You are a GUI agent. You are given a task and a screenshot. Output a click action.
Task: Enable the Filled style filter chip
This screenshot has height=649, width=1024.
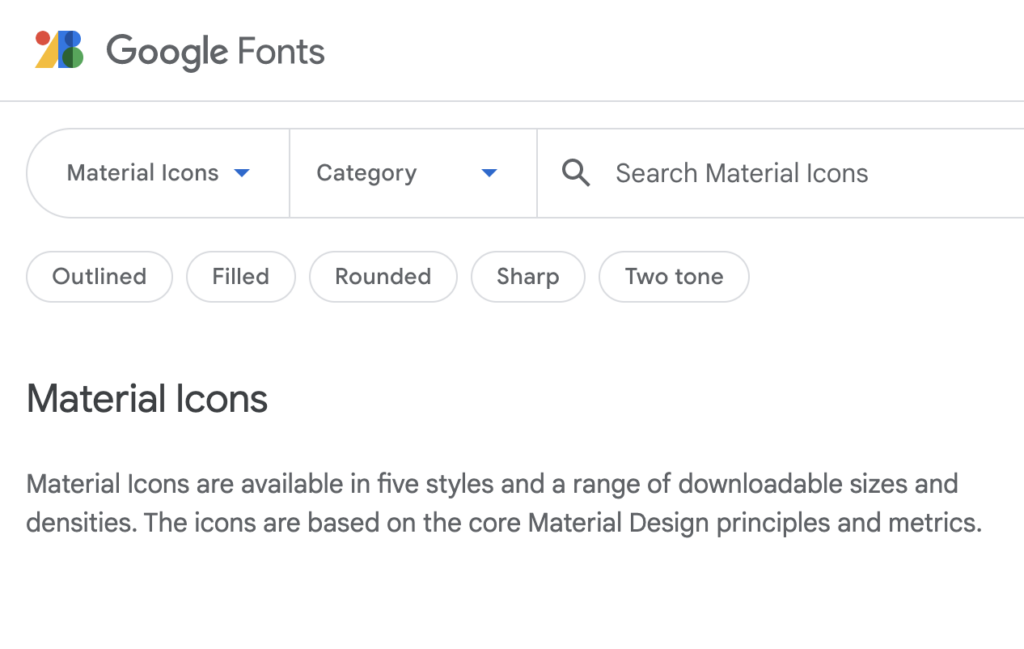click(x=240, y=277)
